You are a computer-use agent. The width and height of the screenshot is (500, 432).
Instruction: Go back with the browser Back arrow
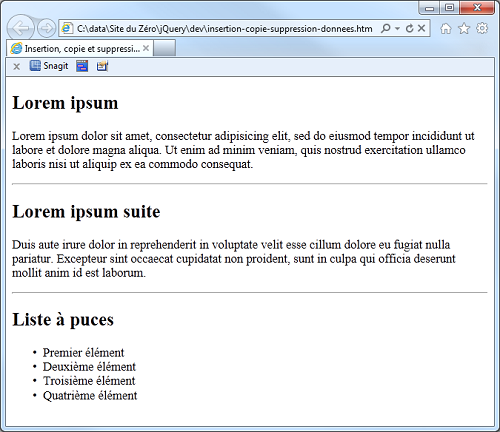click(20, 28)
